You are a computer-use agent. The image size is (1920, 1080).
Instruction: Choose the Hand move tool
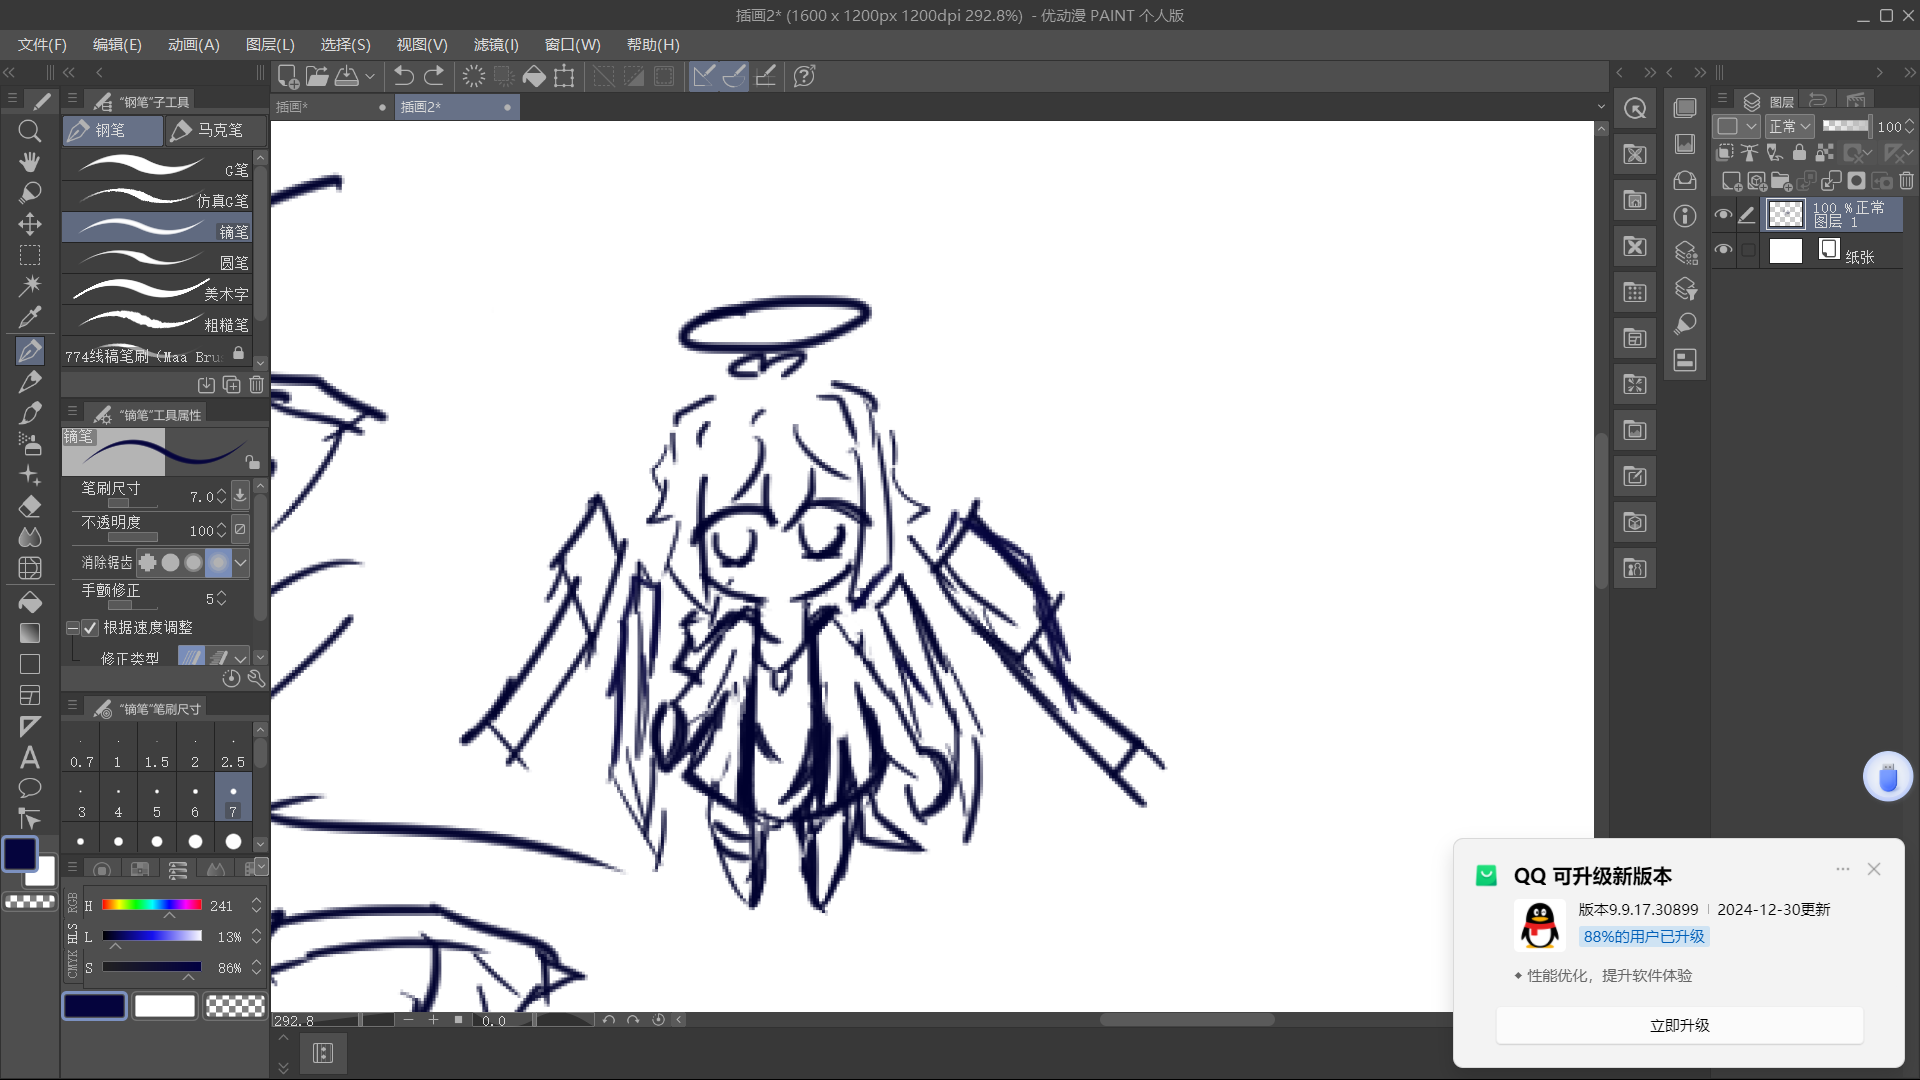[x=30, y=162]
